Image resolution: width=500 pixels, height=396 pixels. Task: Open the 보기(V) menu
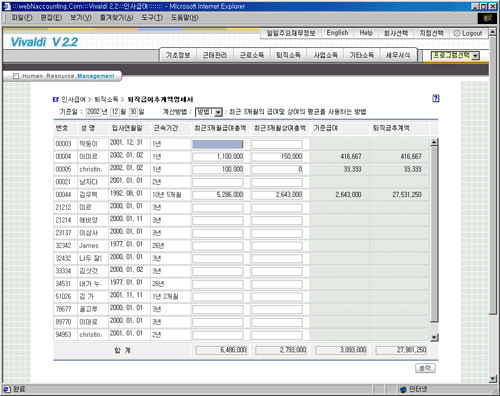81,18
